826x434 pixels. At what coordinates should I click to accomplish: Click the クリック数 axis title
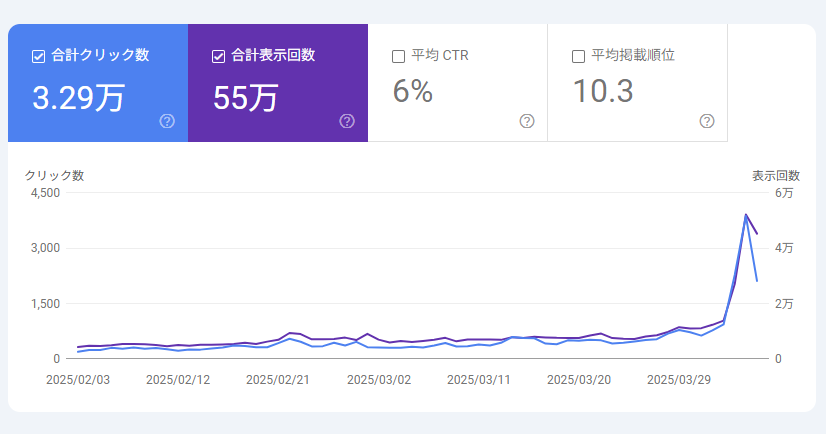coord(54,176)
